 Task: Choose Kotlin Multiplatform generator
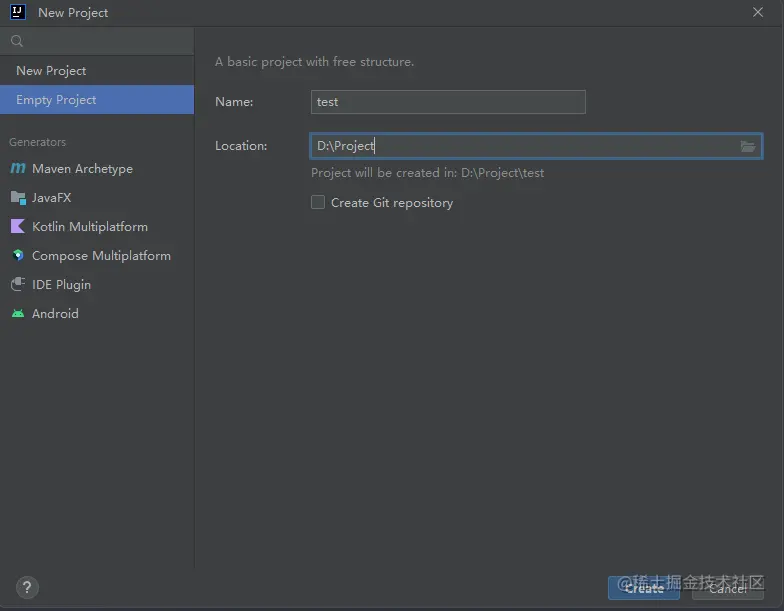[97, 226]
